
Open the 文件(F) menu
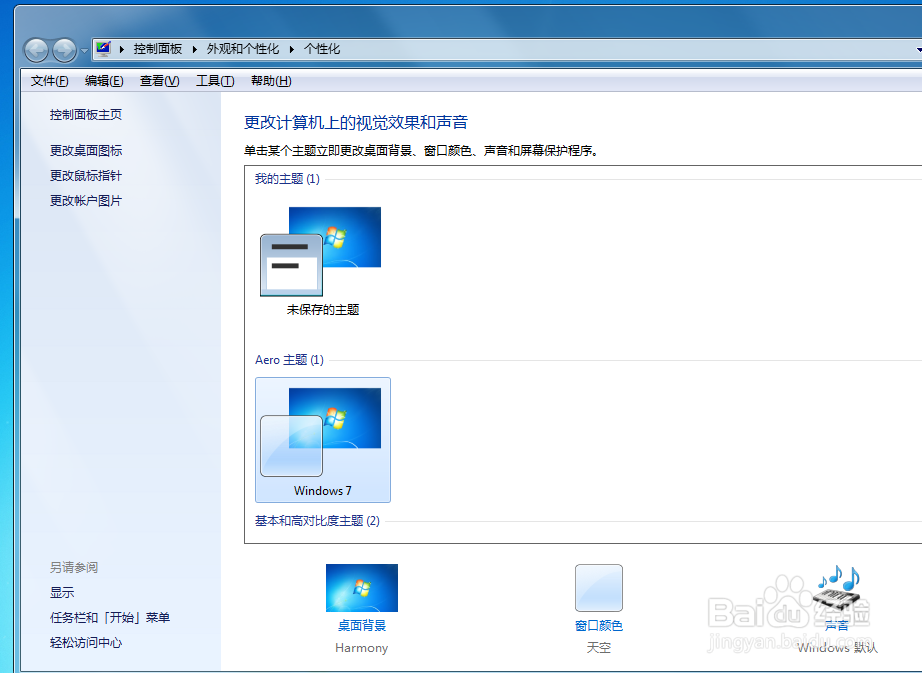pyautogui.click(x=49, y=81)
